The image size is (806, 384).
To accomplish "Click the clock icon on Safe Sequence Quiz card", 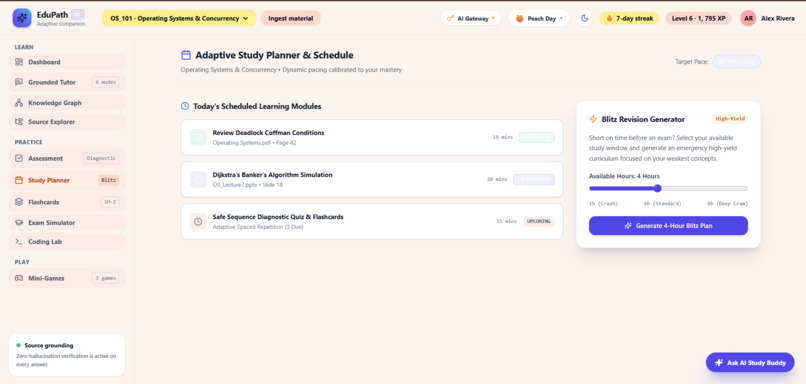I will [198, 222].
